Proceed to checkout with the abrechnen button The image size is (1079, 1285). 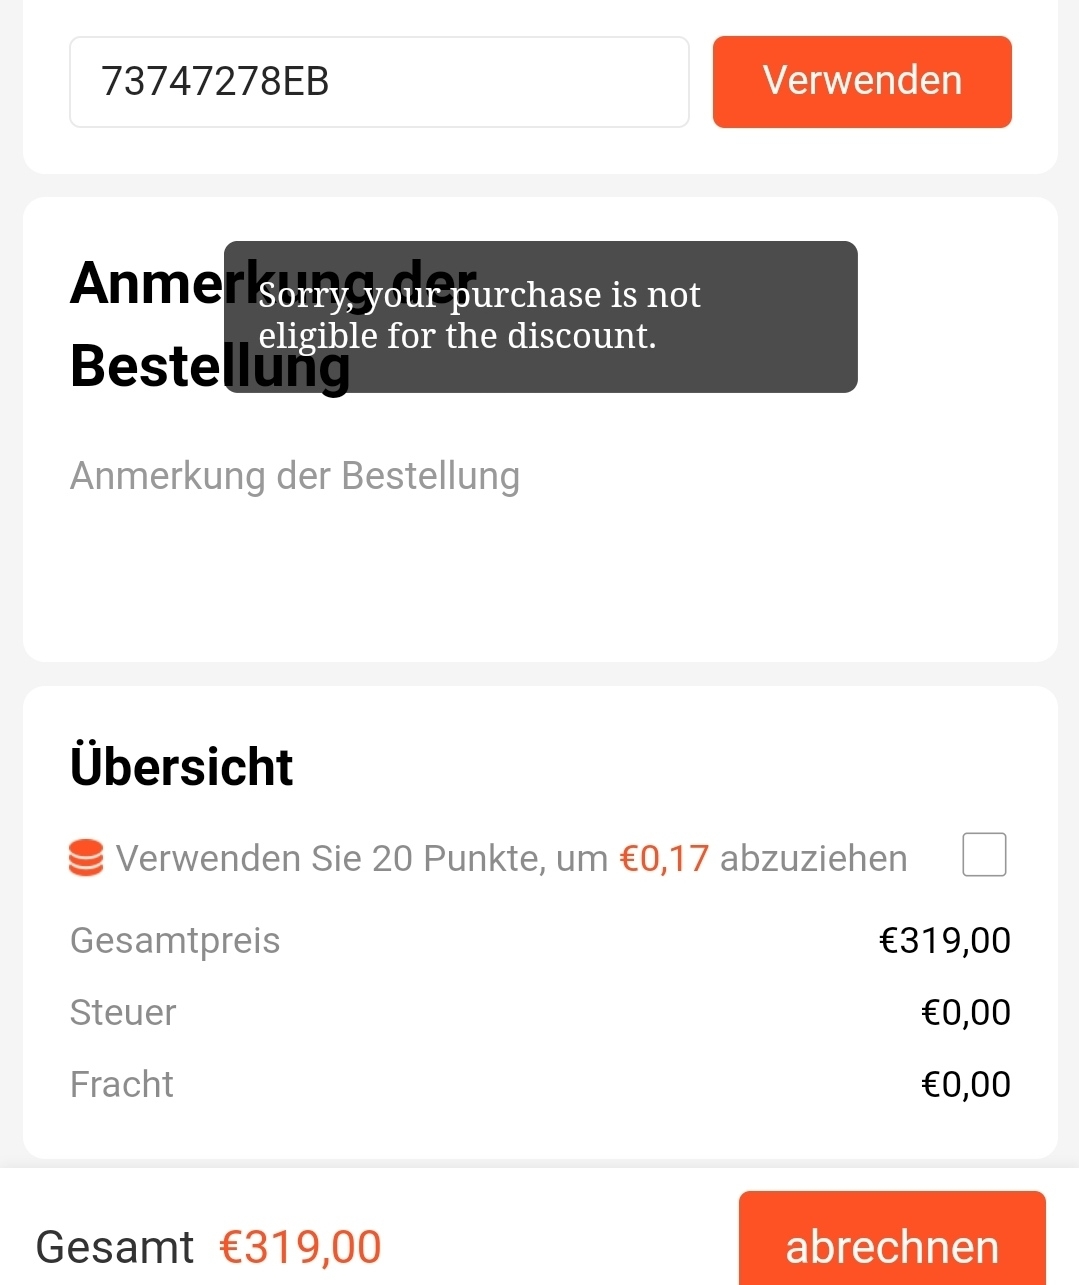[892, 1240]
